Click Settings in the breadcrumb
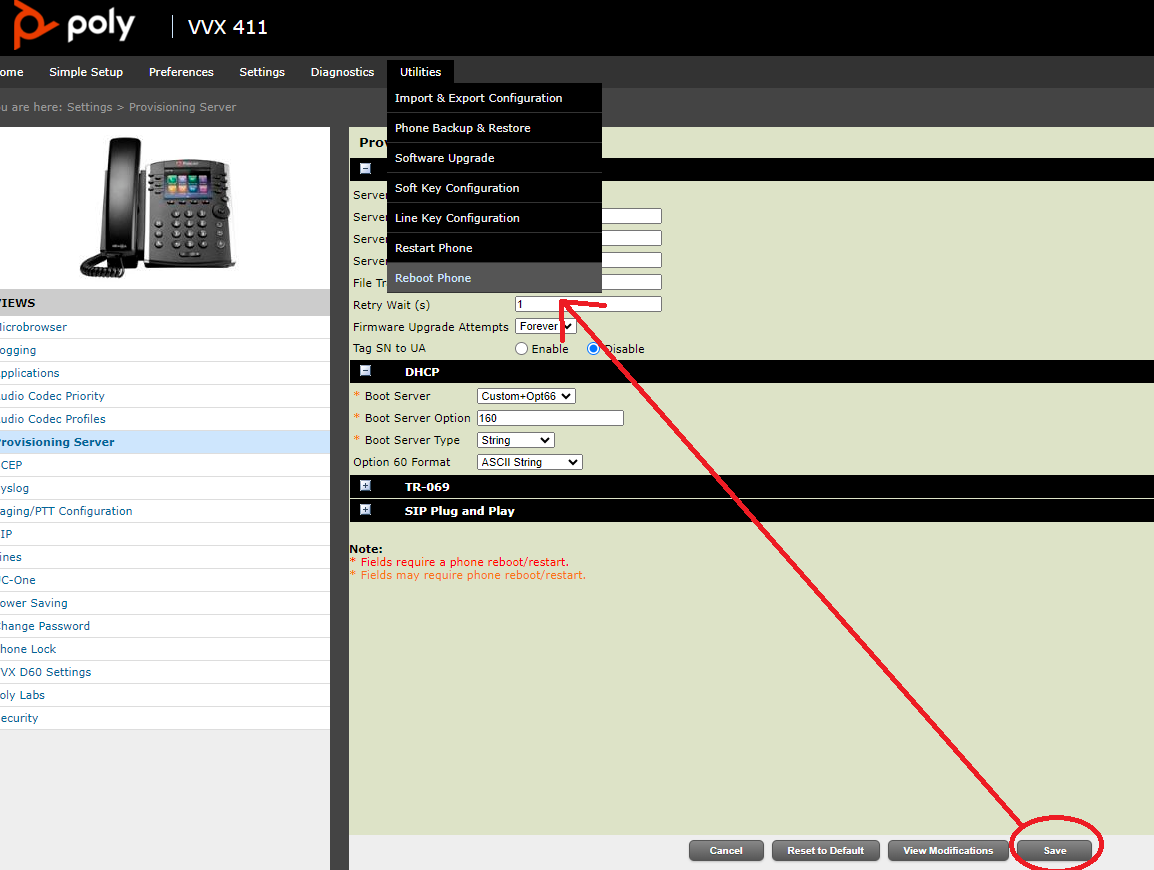Image resolution: width=1154 pixels, height=870 pixels. pyautogui.click(x=90, y=107)
